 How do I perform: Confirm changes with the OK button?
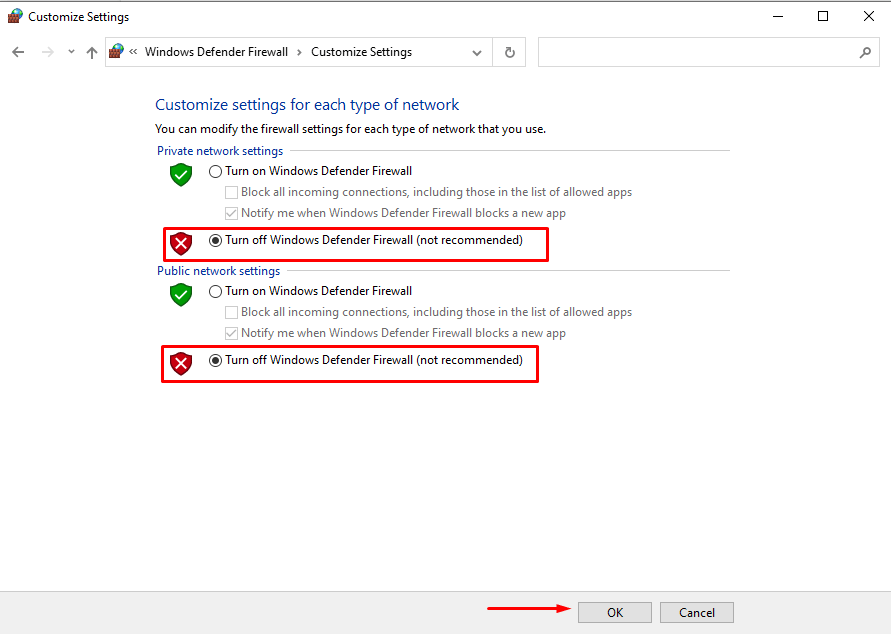coord(614,611)
